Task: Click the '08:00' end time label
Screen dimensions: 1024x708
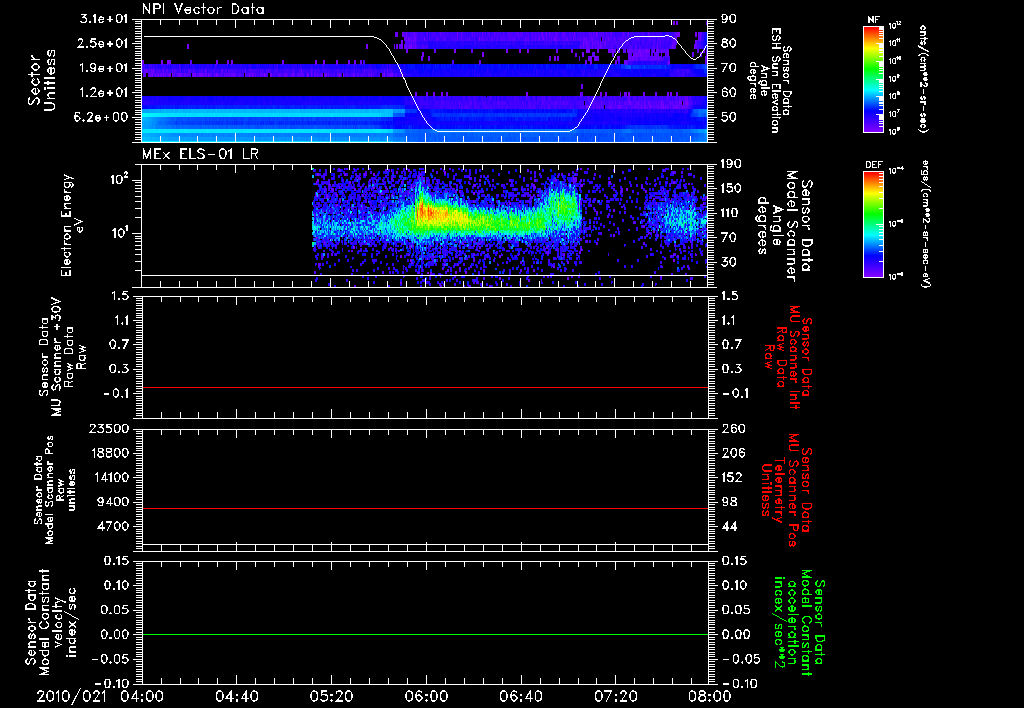Action: pos(710,697)
